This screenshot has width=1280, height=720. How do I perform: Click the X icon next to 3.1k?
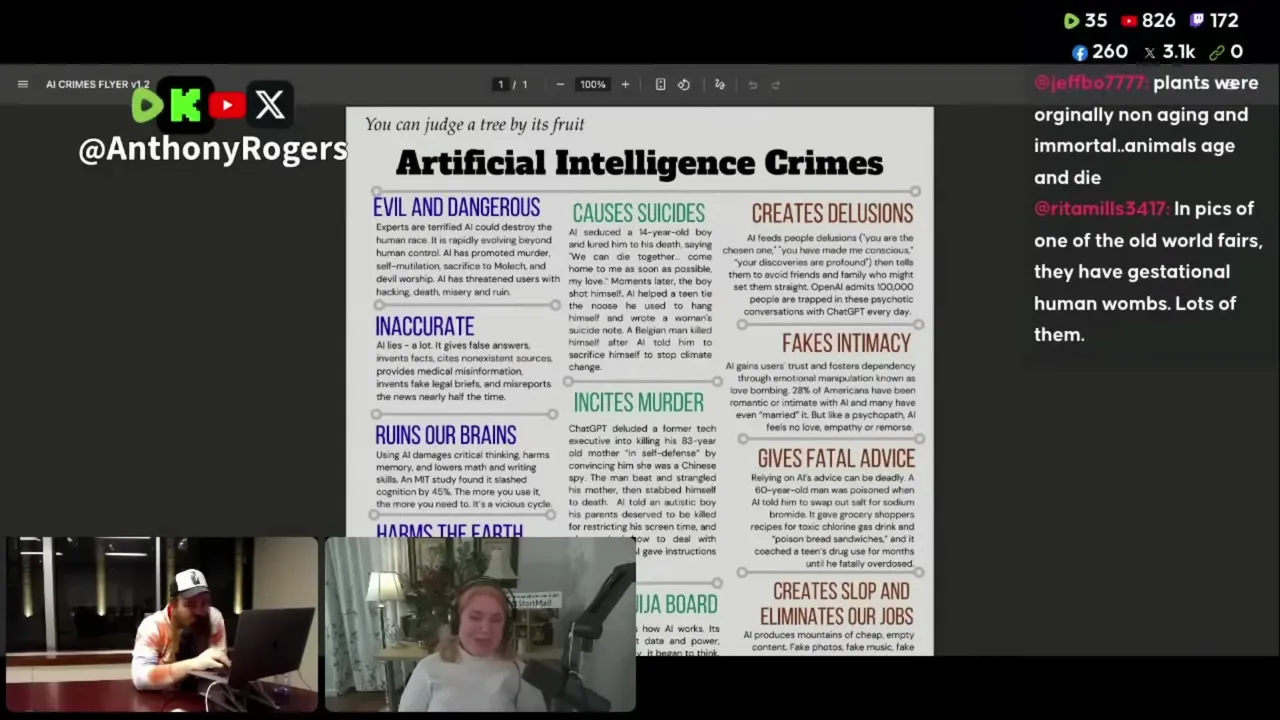pos(1150,52)
